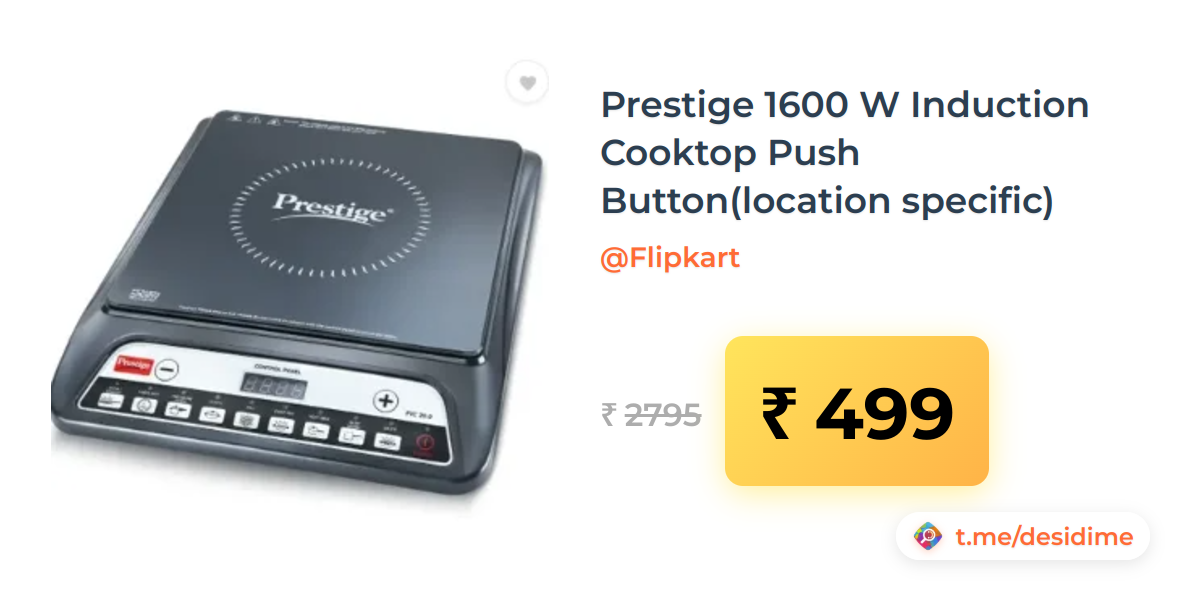The height and width of the screenshot is (600, 1200).
Task: Click the minus button on the cooktop
Action: (167, 367)
